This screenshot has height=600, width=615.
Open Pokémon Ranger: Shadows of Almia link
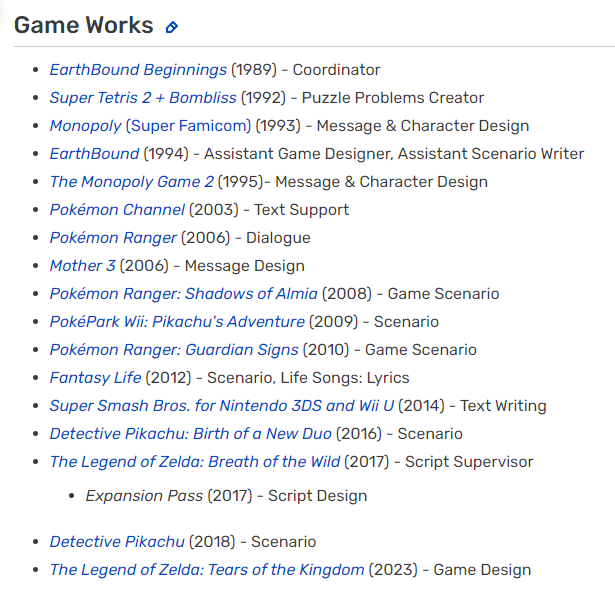[184, 294]
